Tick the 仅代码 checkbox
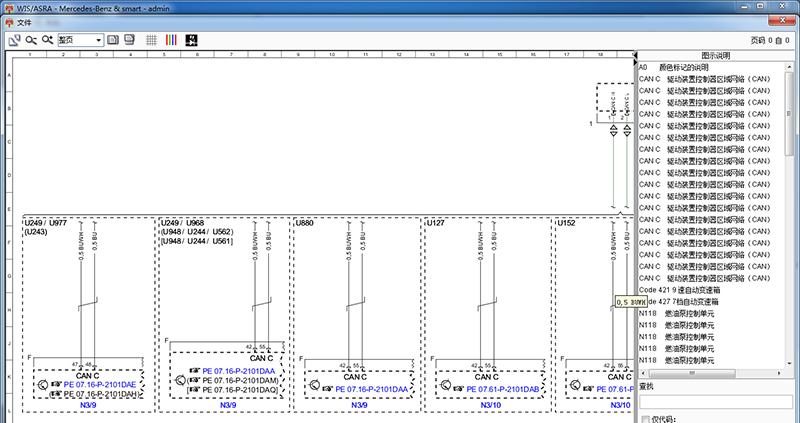Viewport: 800px width, 423px height. (645, 419)
